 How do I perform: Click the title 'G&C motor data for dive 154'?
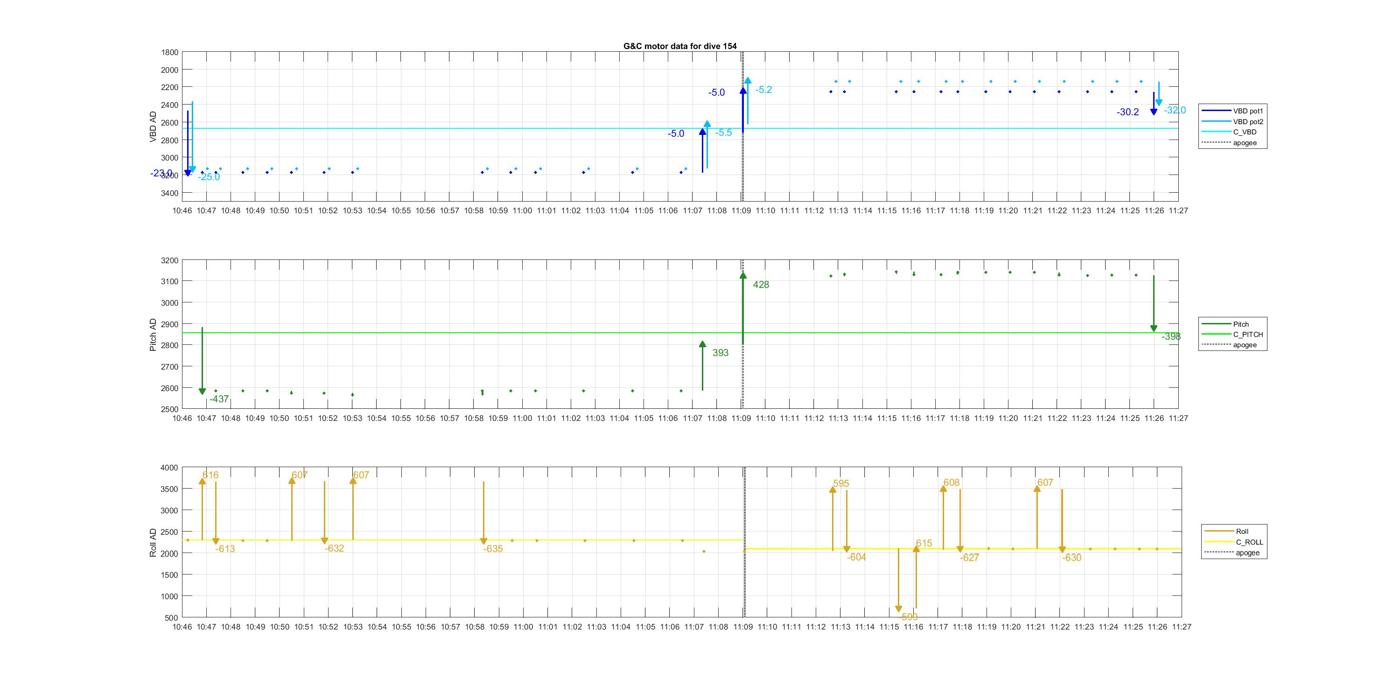pyautogui.click(x=680, y=46)
